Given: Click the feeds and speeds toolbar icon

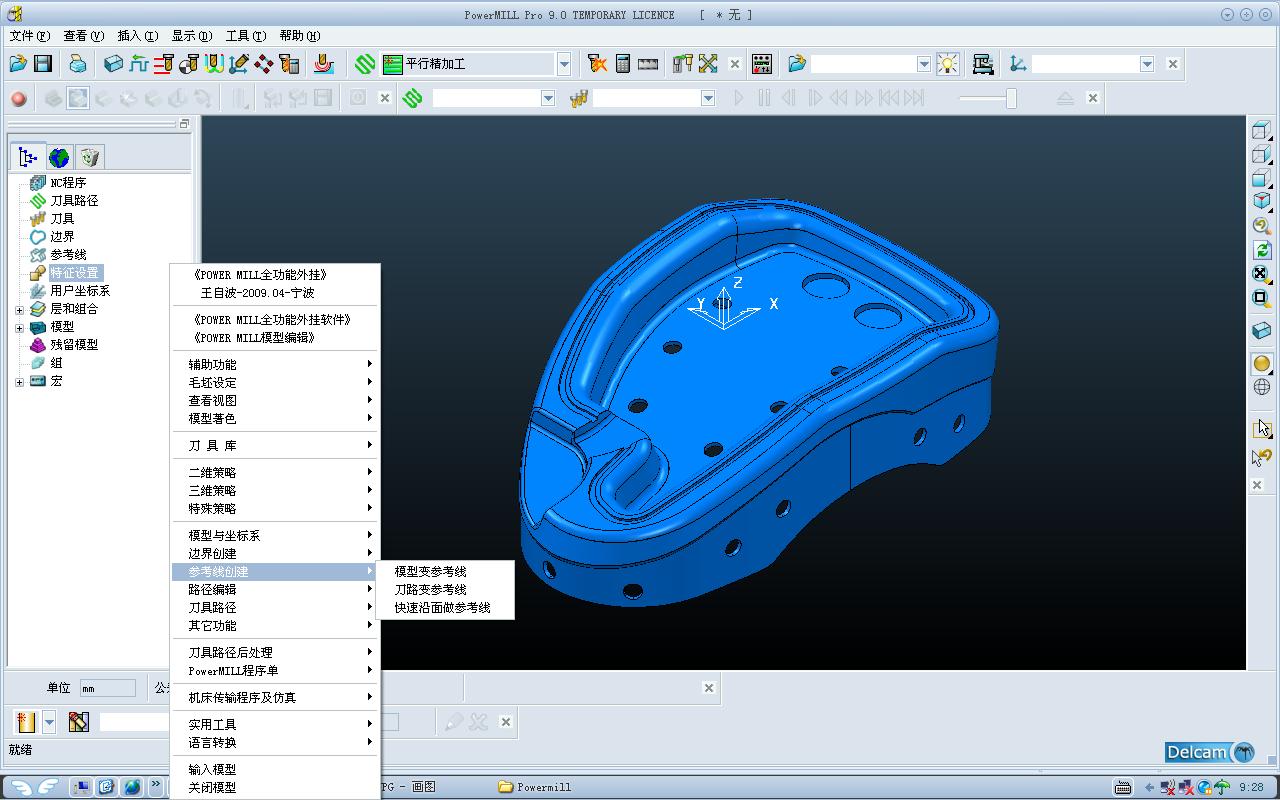Looking at the screenshot, I should click(x=139, y=64).
